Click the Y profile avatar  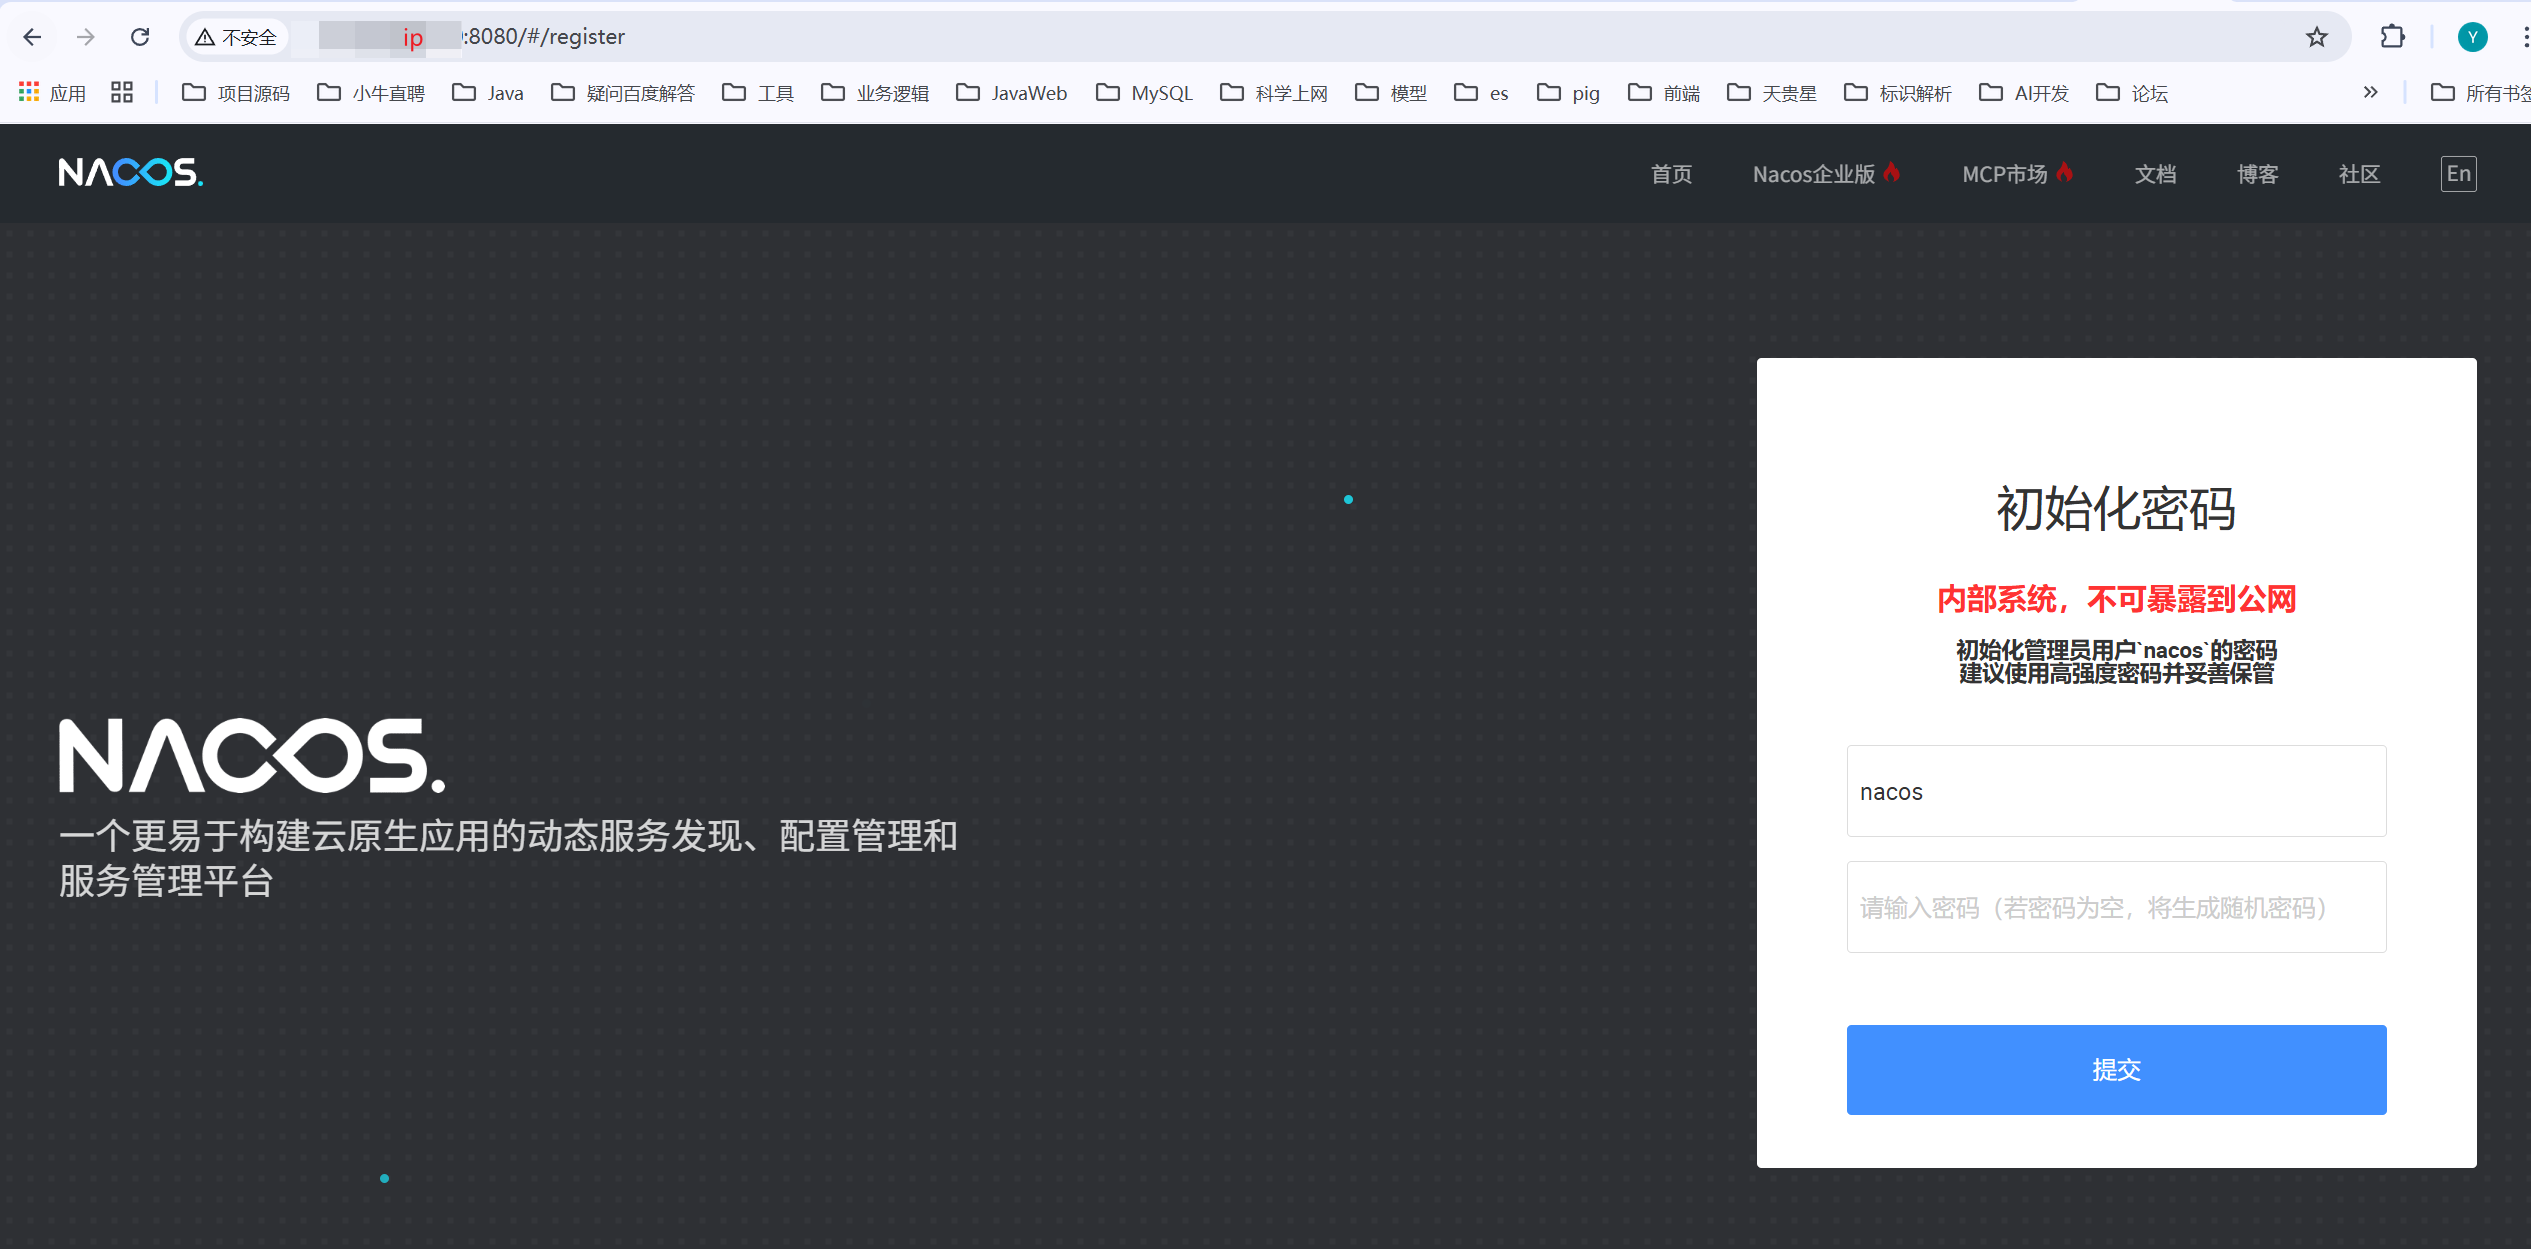pos(2472,36)
